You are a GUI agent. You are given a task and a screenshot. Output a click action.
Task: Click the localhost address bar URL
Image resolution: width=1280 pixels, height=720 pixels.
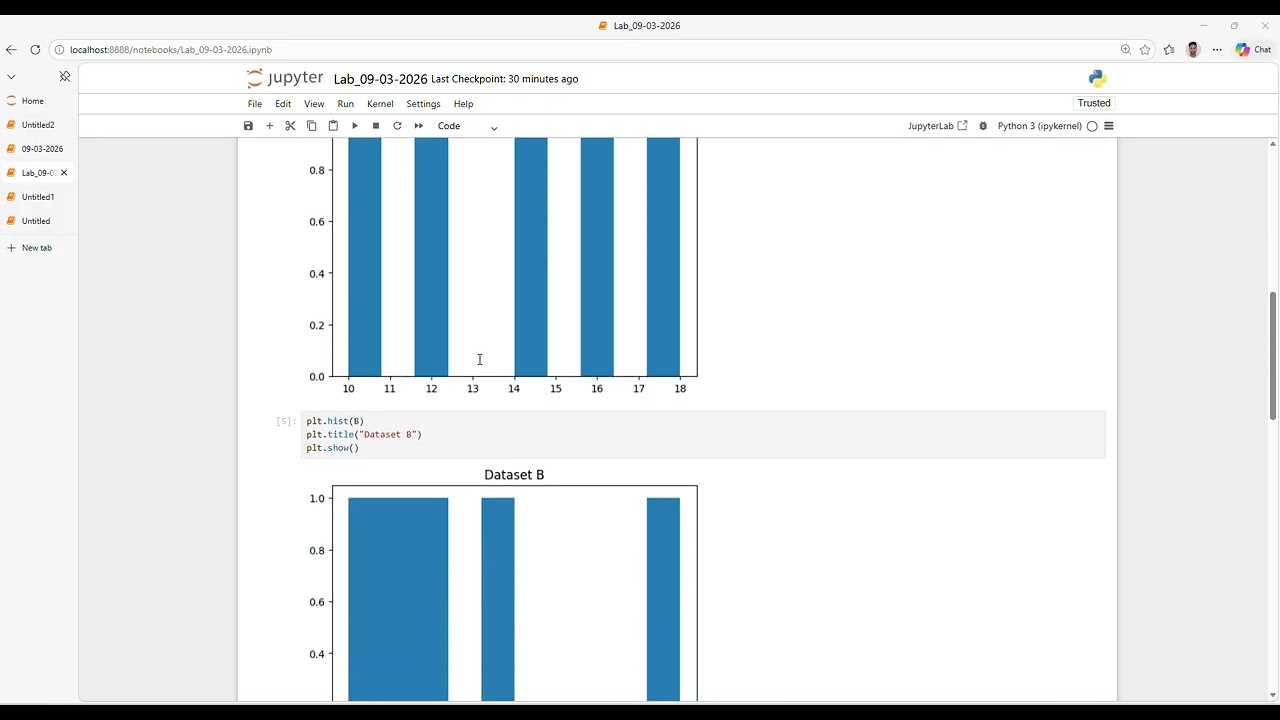[171, 50]
